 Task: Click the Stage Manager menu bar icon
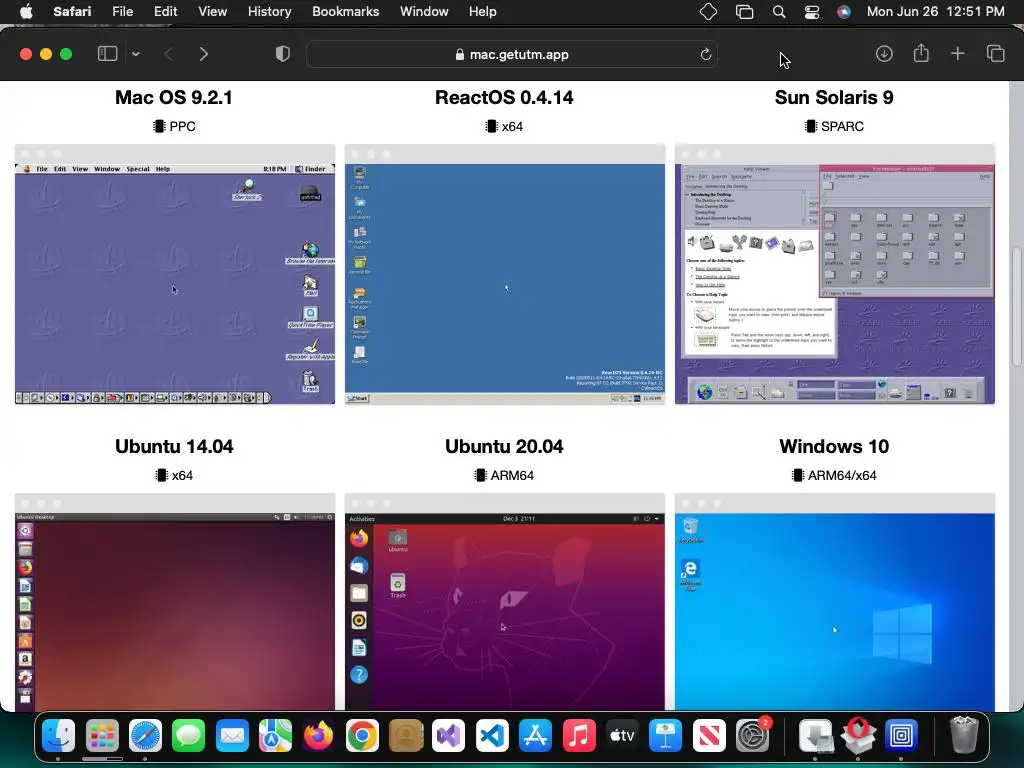[744, 12]
